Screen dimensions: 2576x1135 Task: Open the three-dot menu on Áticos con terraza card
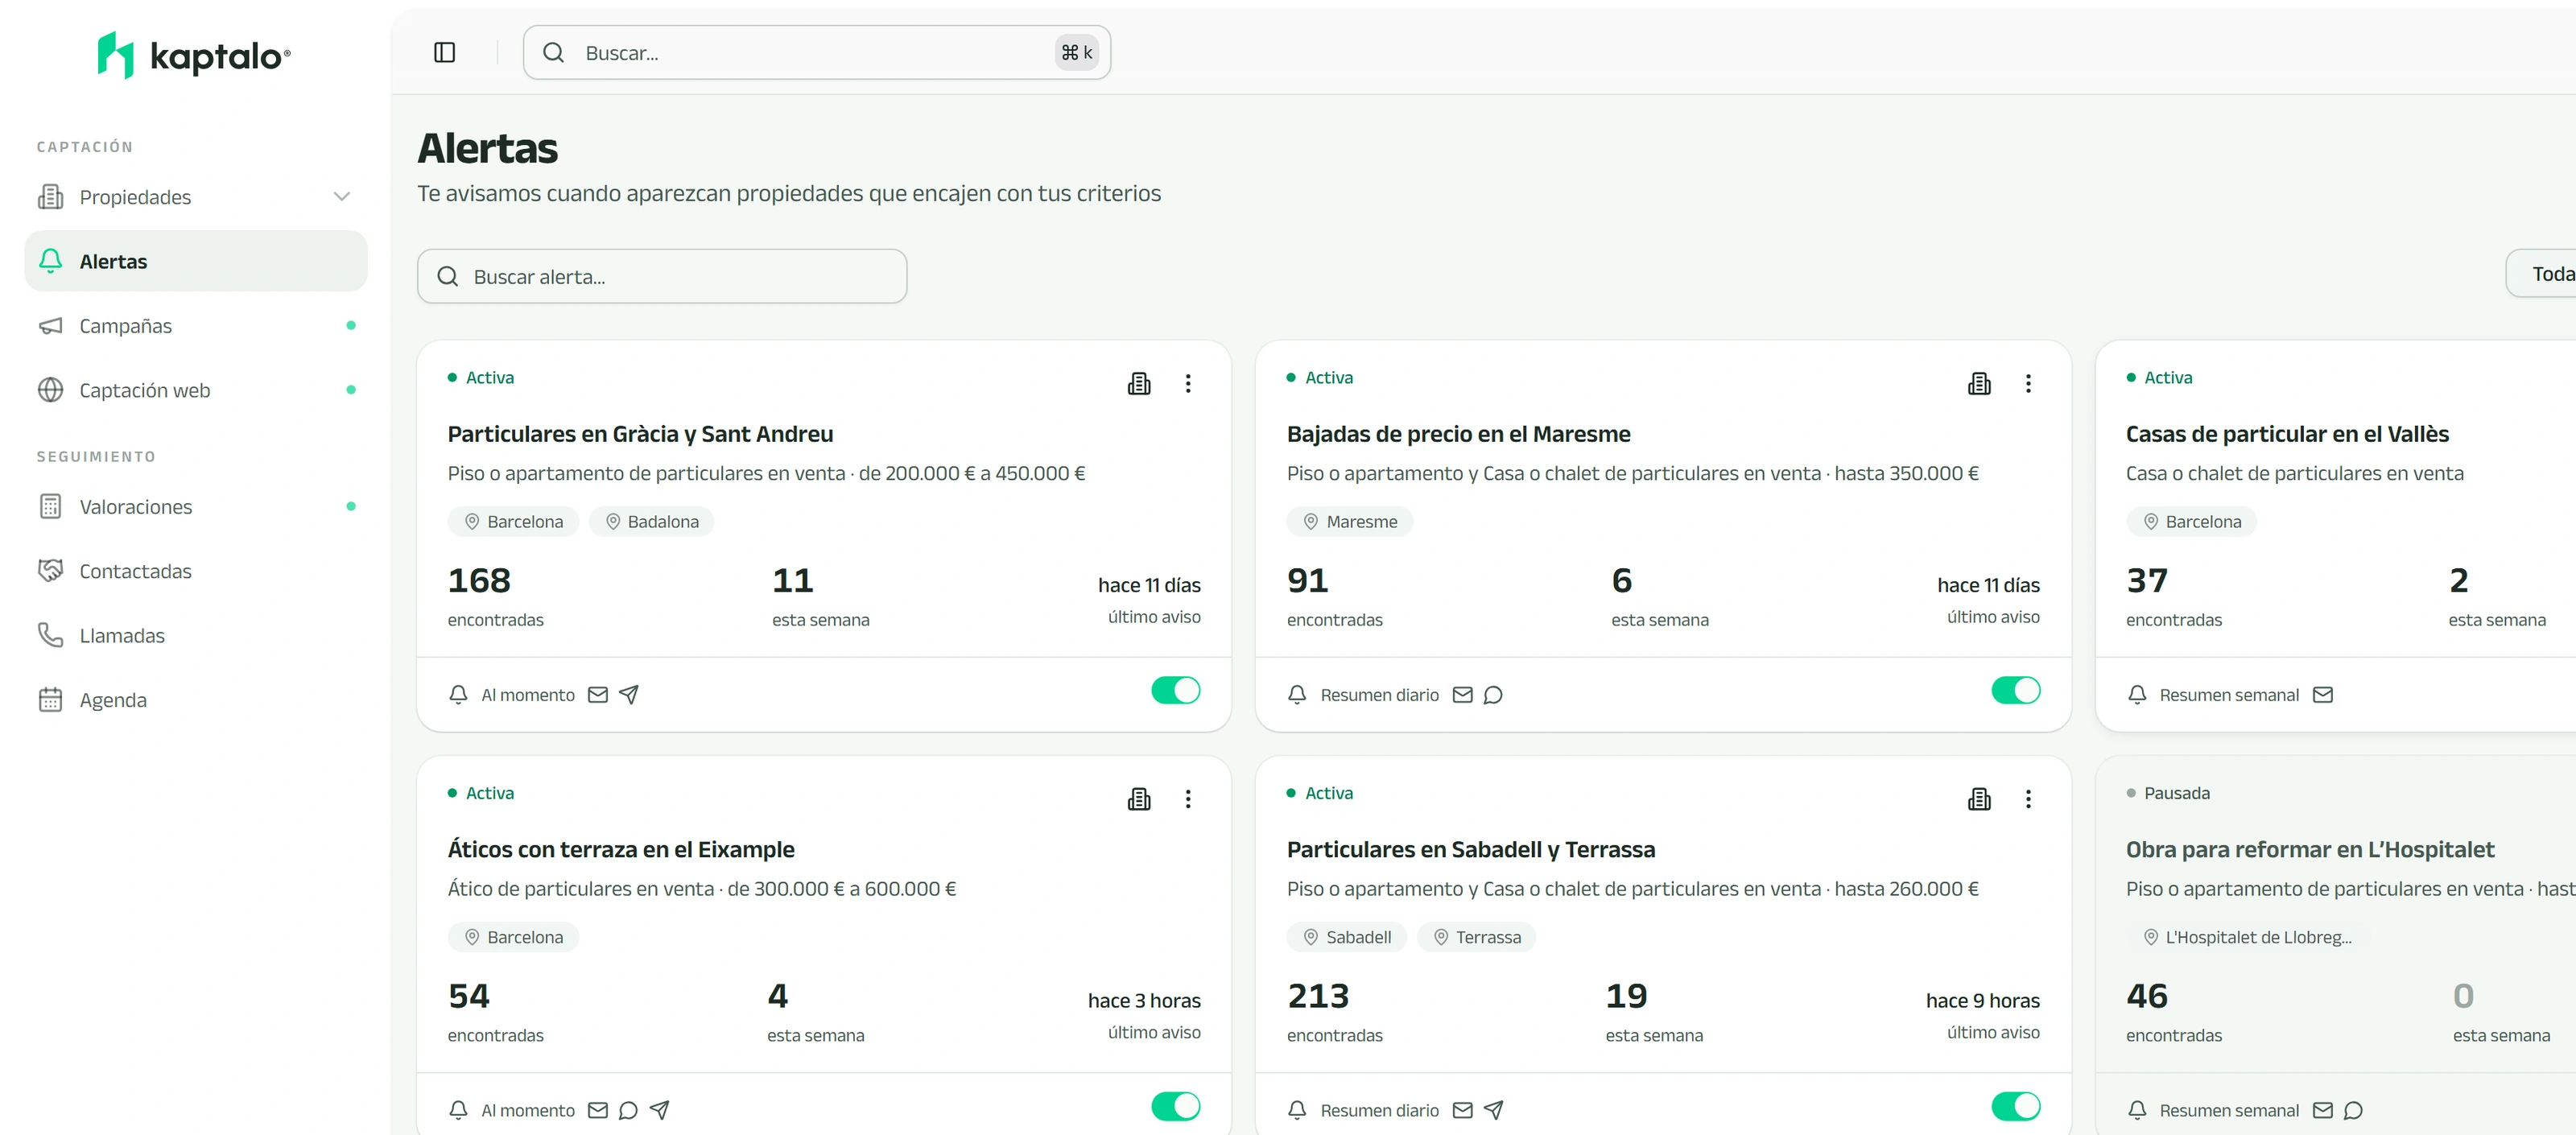click(x=1188, y=799)
